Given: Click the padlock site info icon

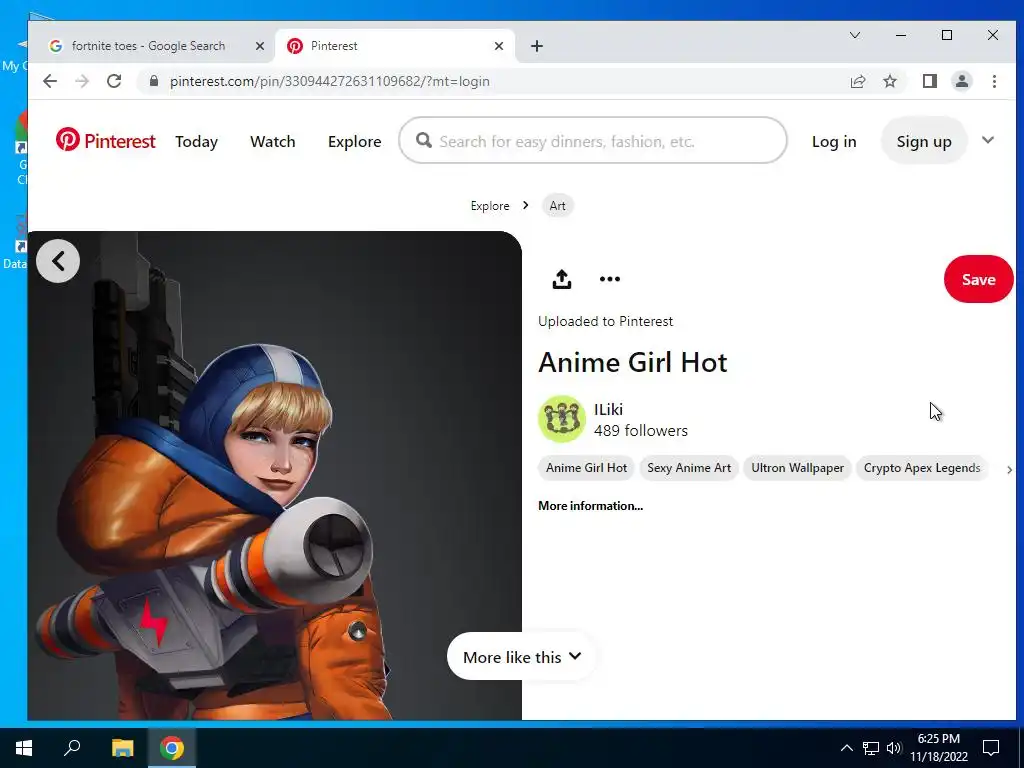Looking at the screenshot, I should (153, 81).
